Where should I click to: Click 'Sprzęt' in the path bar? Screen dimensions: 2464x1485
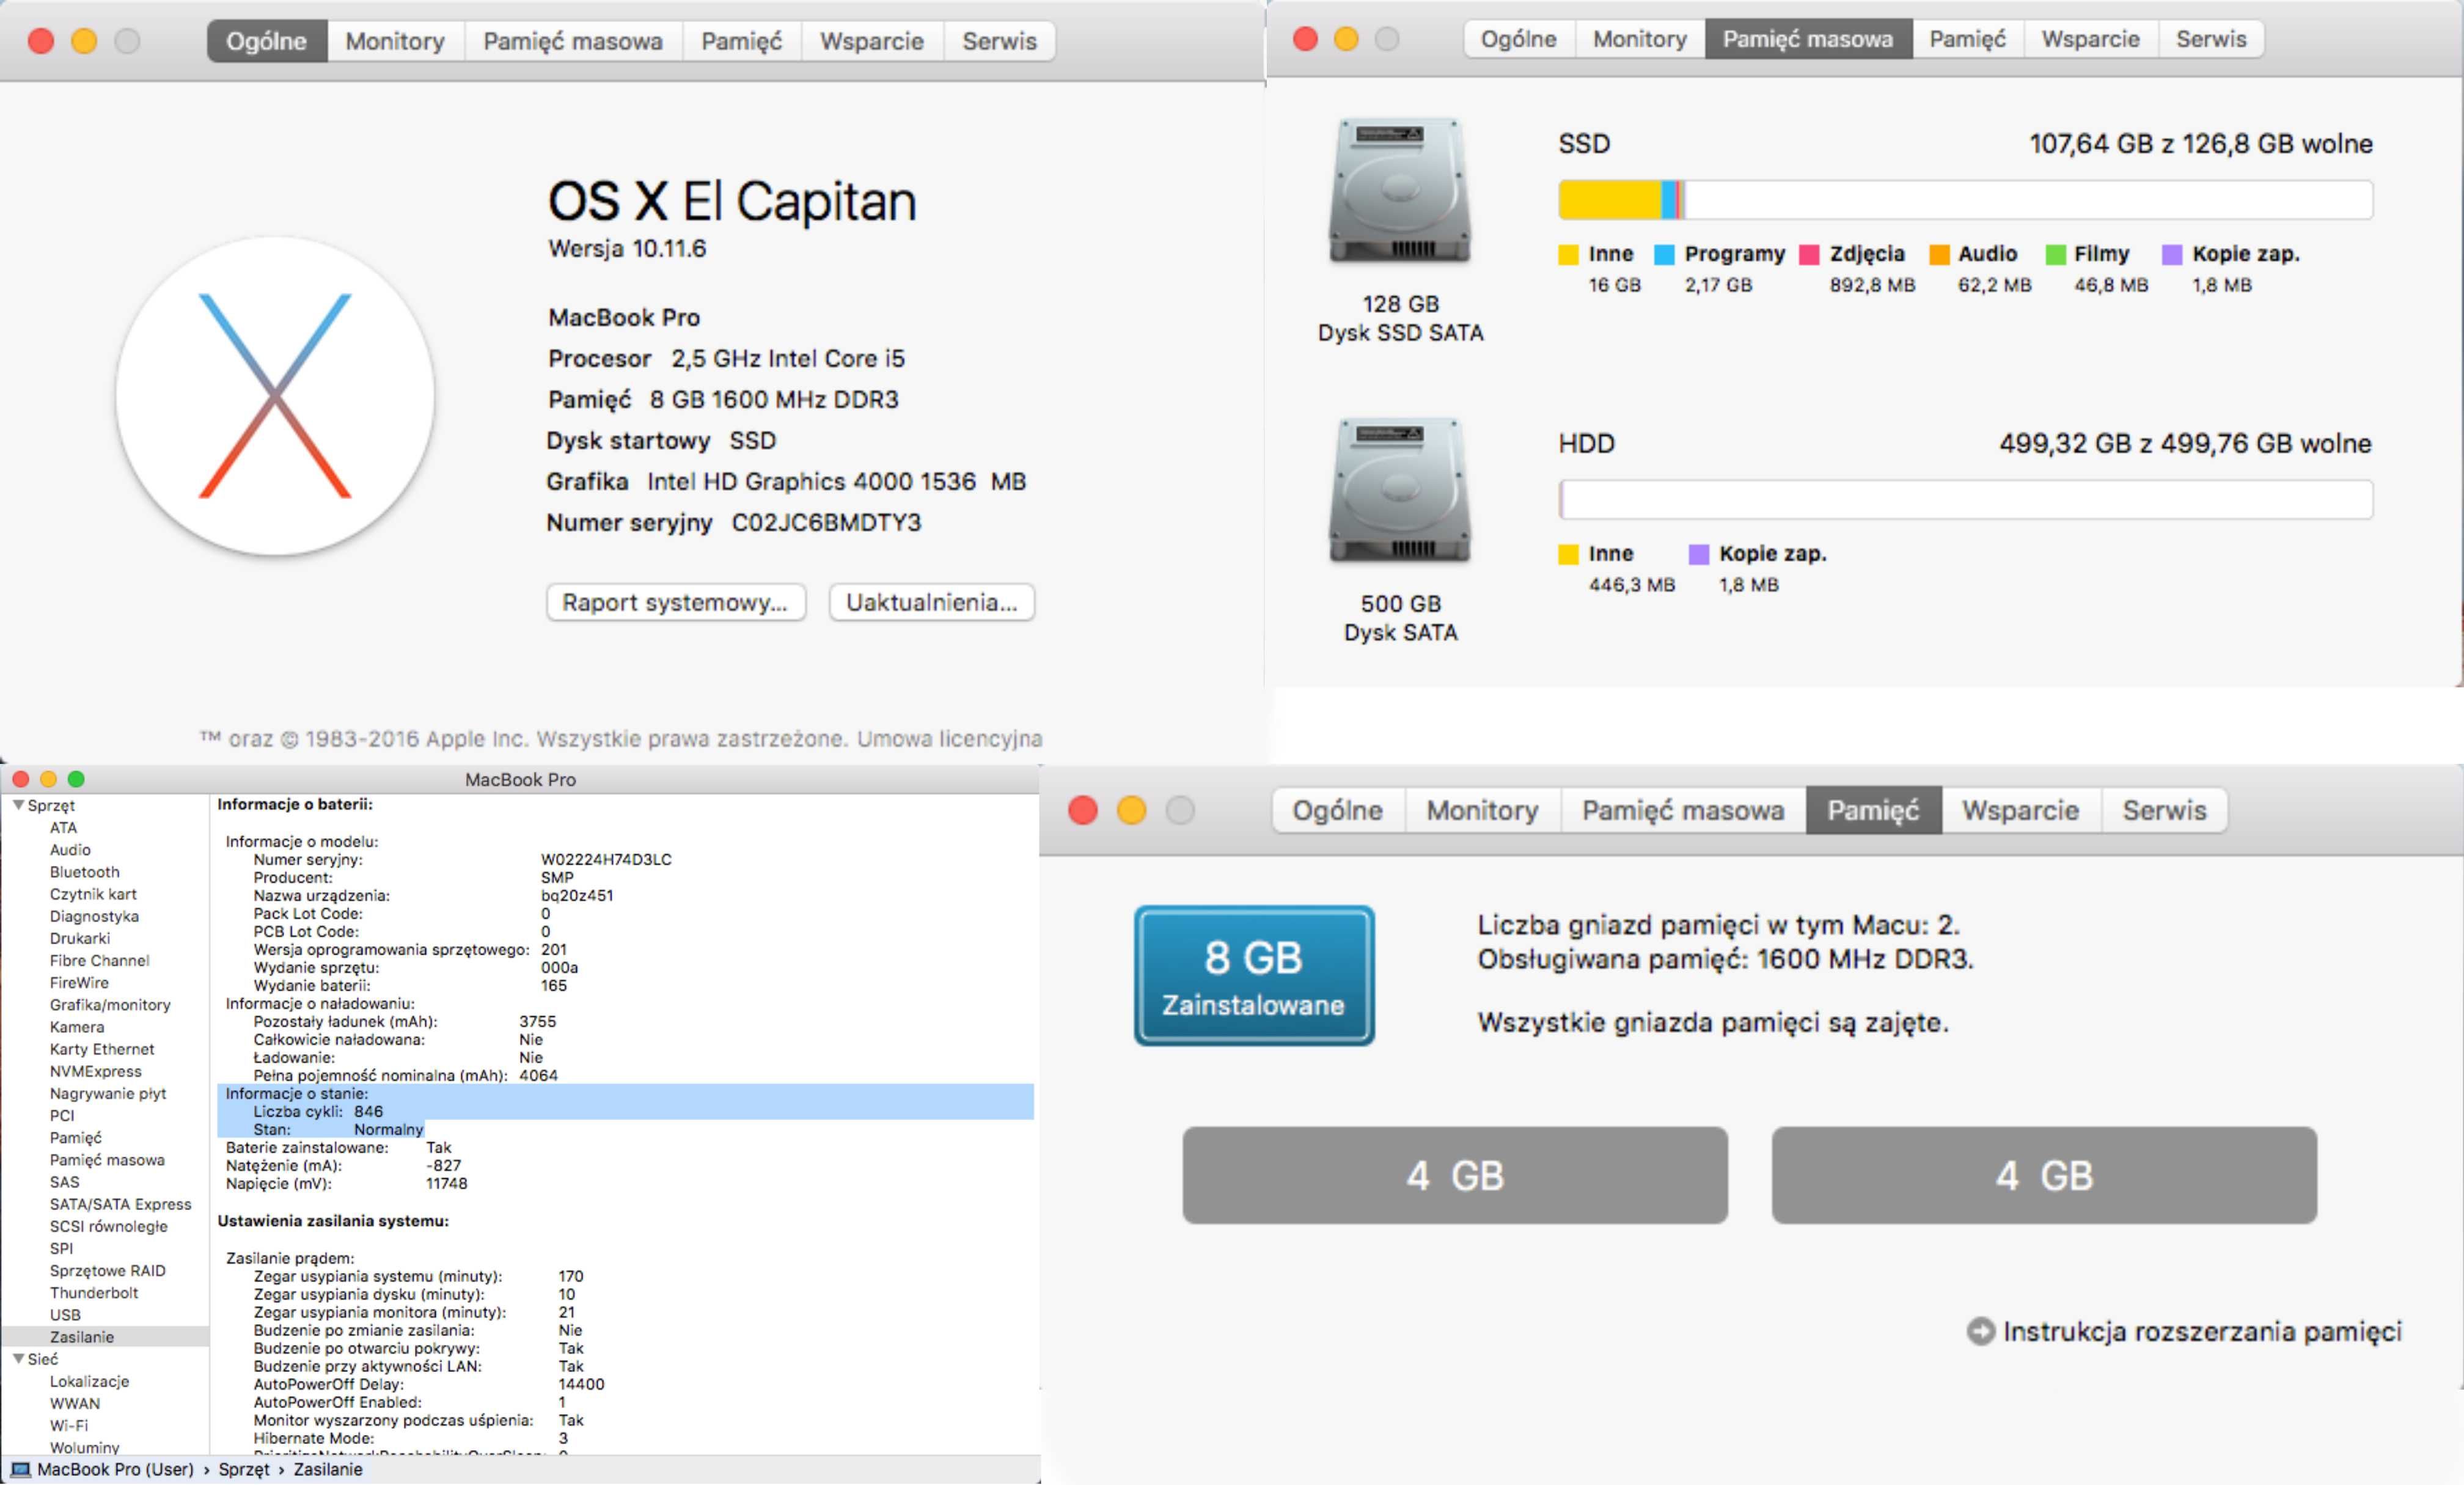(244, 1469)
